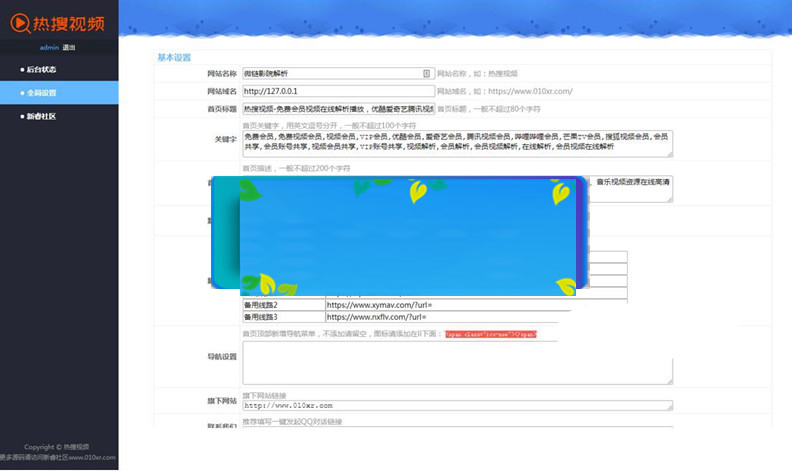Click the 首页标题 text field

[337, 108]
